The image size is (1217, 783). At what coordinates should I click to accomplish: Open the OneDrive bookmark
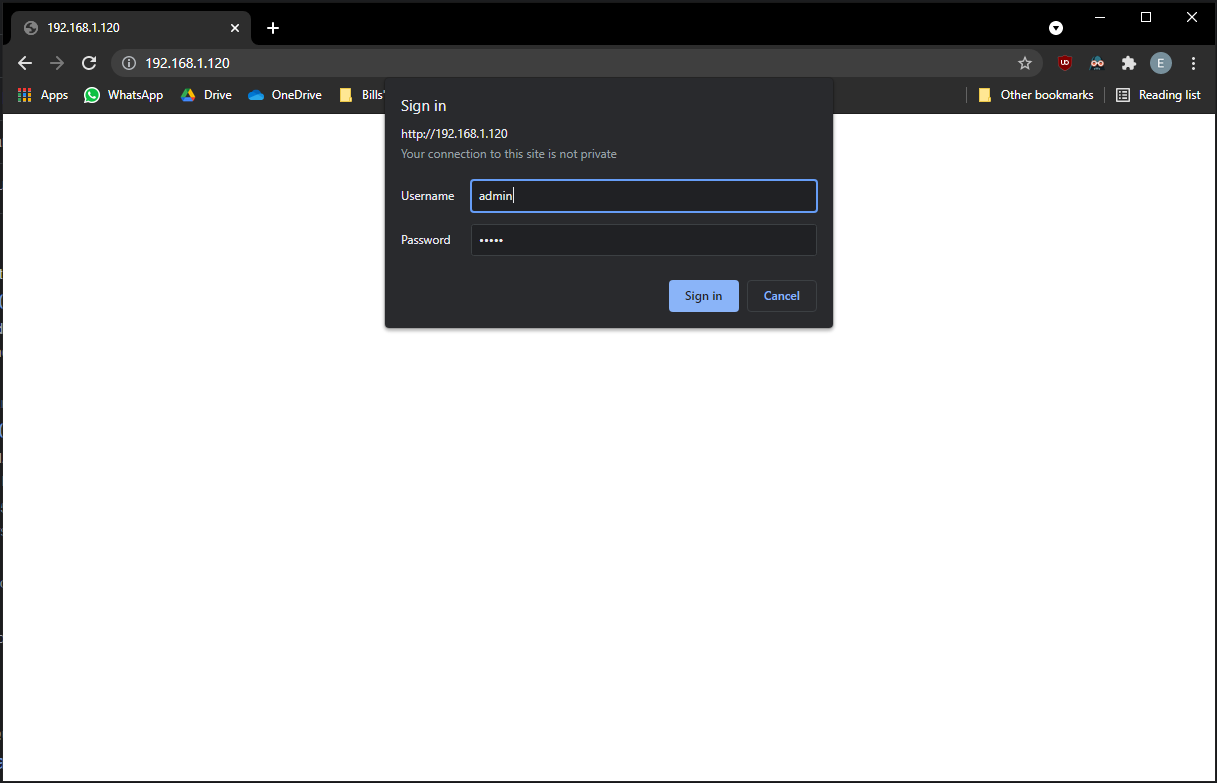click(285, 95)
